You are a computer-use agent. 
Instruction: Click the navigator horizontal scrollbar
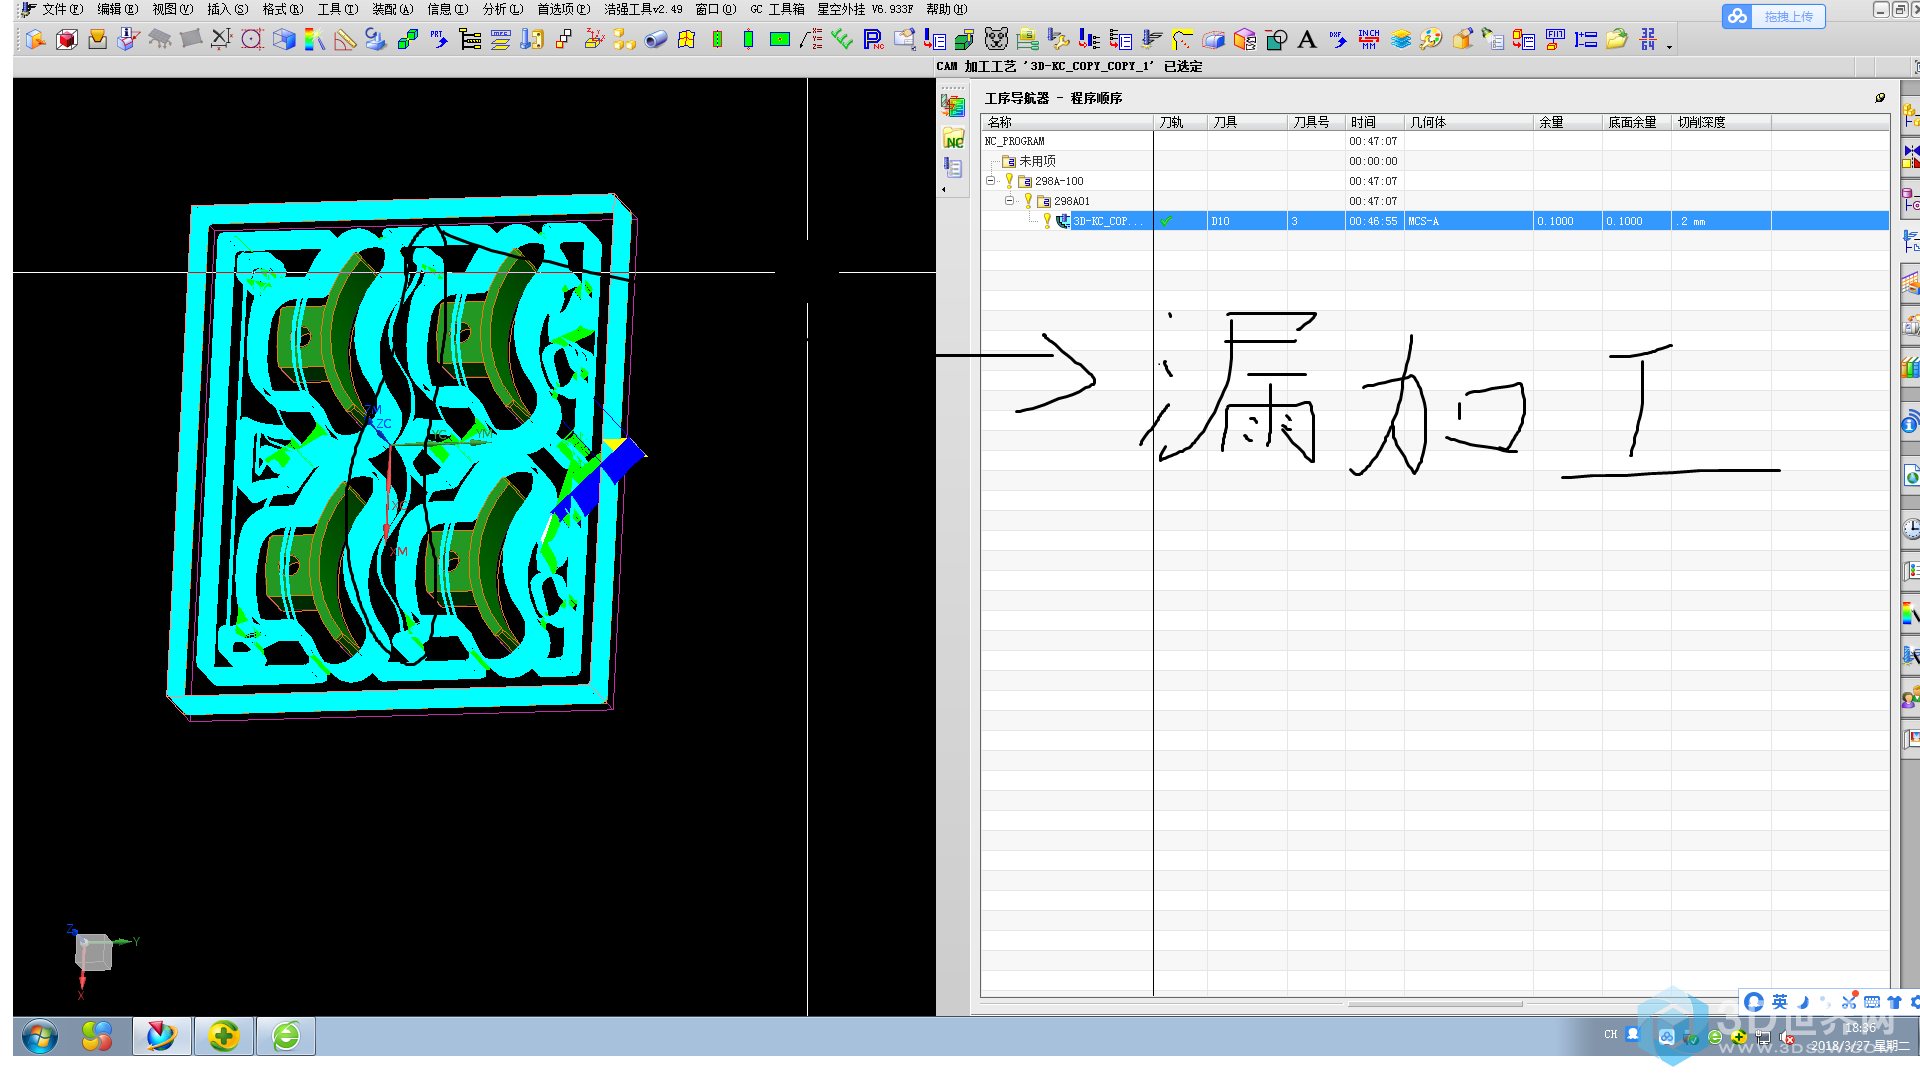(x=1435, y=1004)
